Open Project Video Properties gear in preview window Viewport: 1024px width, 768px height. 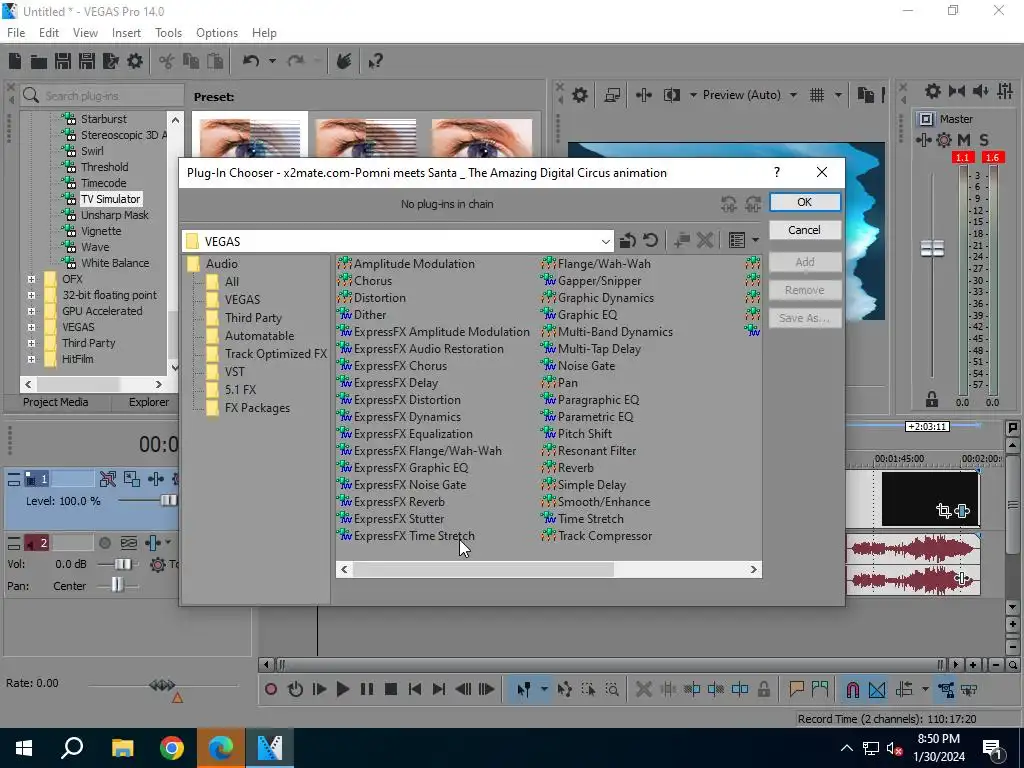pyautogui.click(x=580, y=95)
